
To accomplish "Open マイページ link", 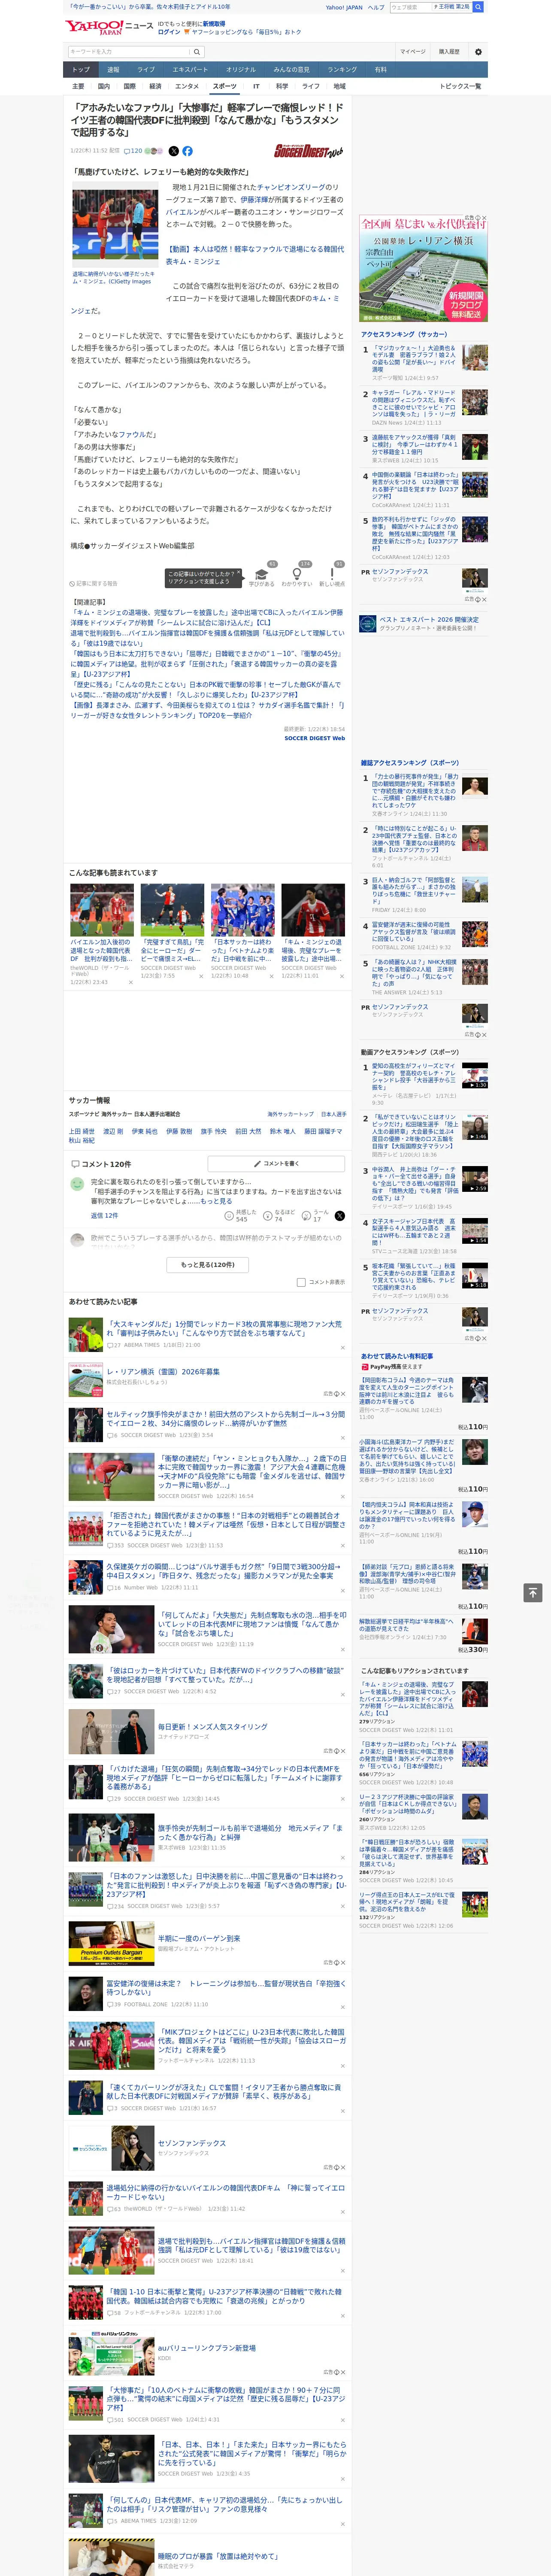I will (x=413, y=51).
